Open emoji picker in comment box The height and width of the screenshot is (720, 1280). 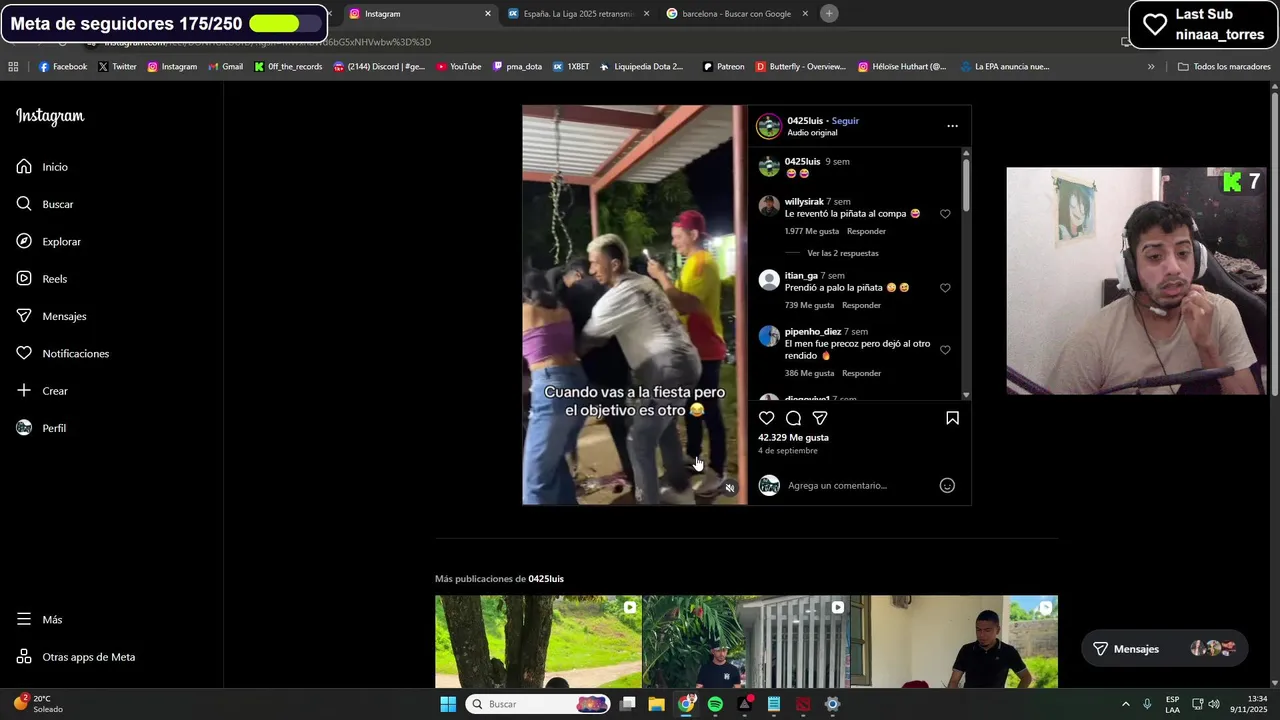[947, 485]
